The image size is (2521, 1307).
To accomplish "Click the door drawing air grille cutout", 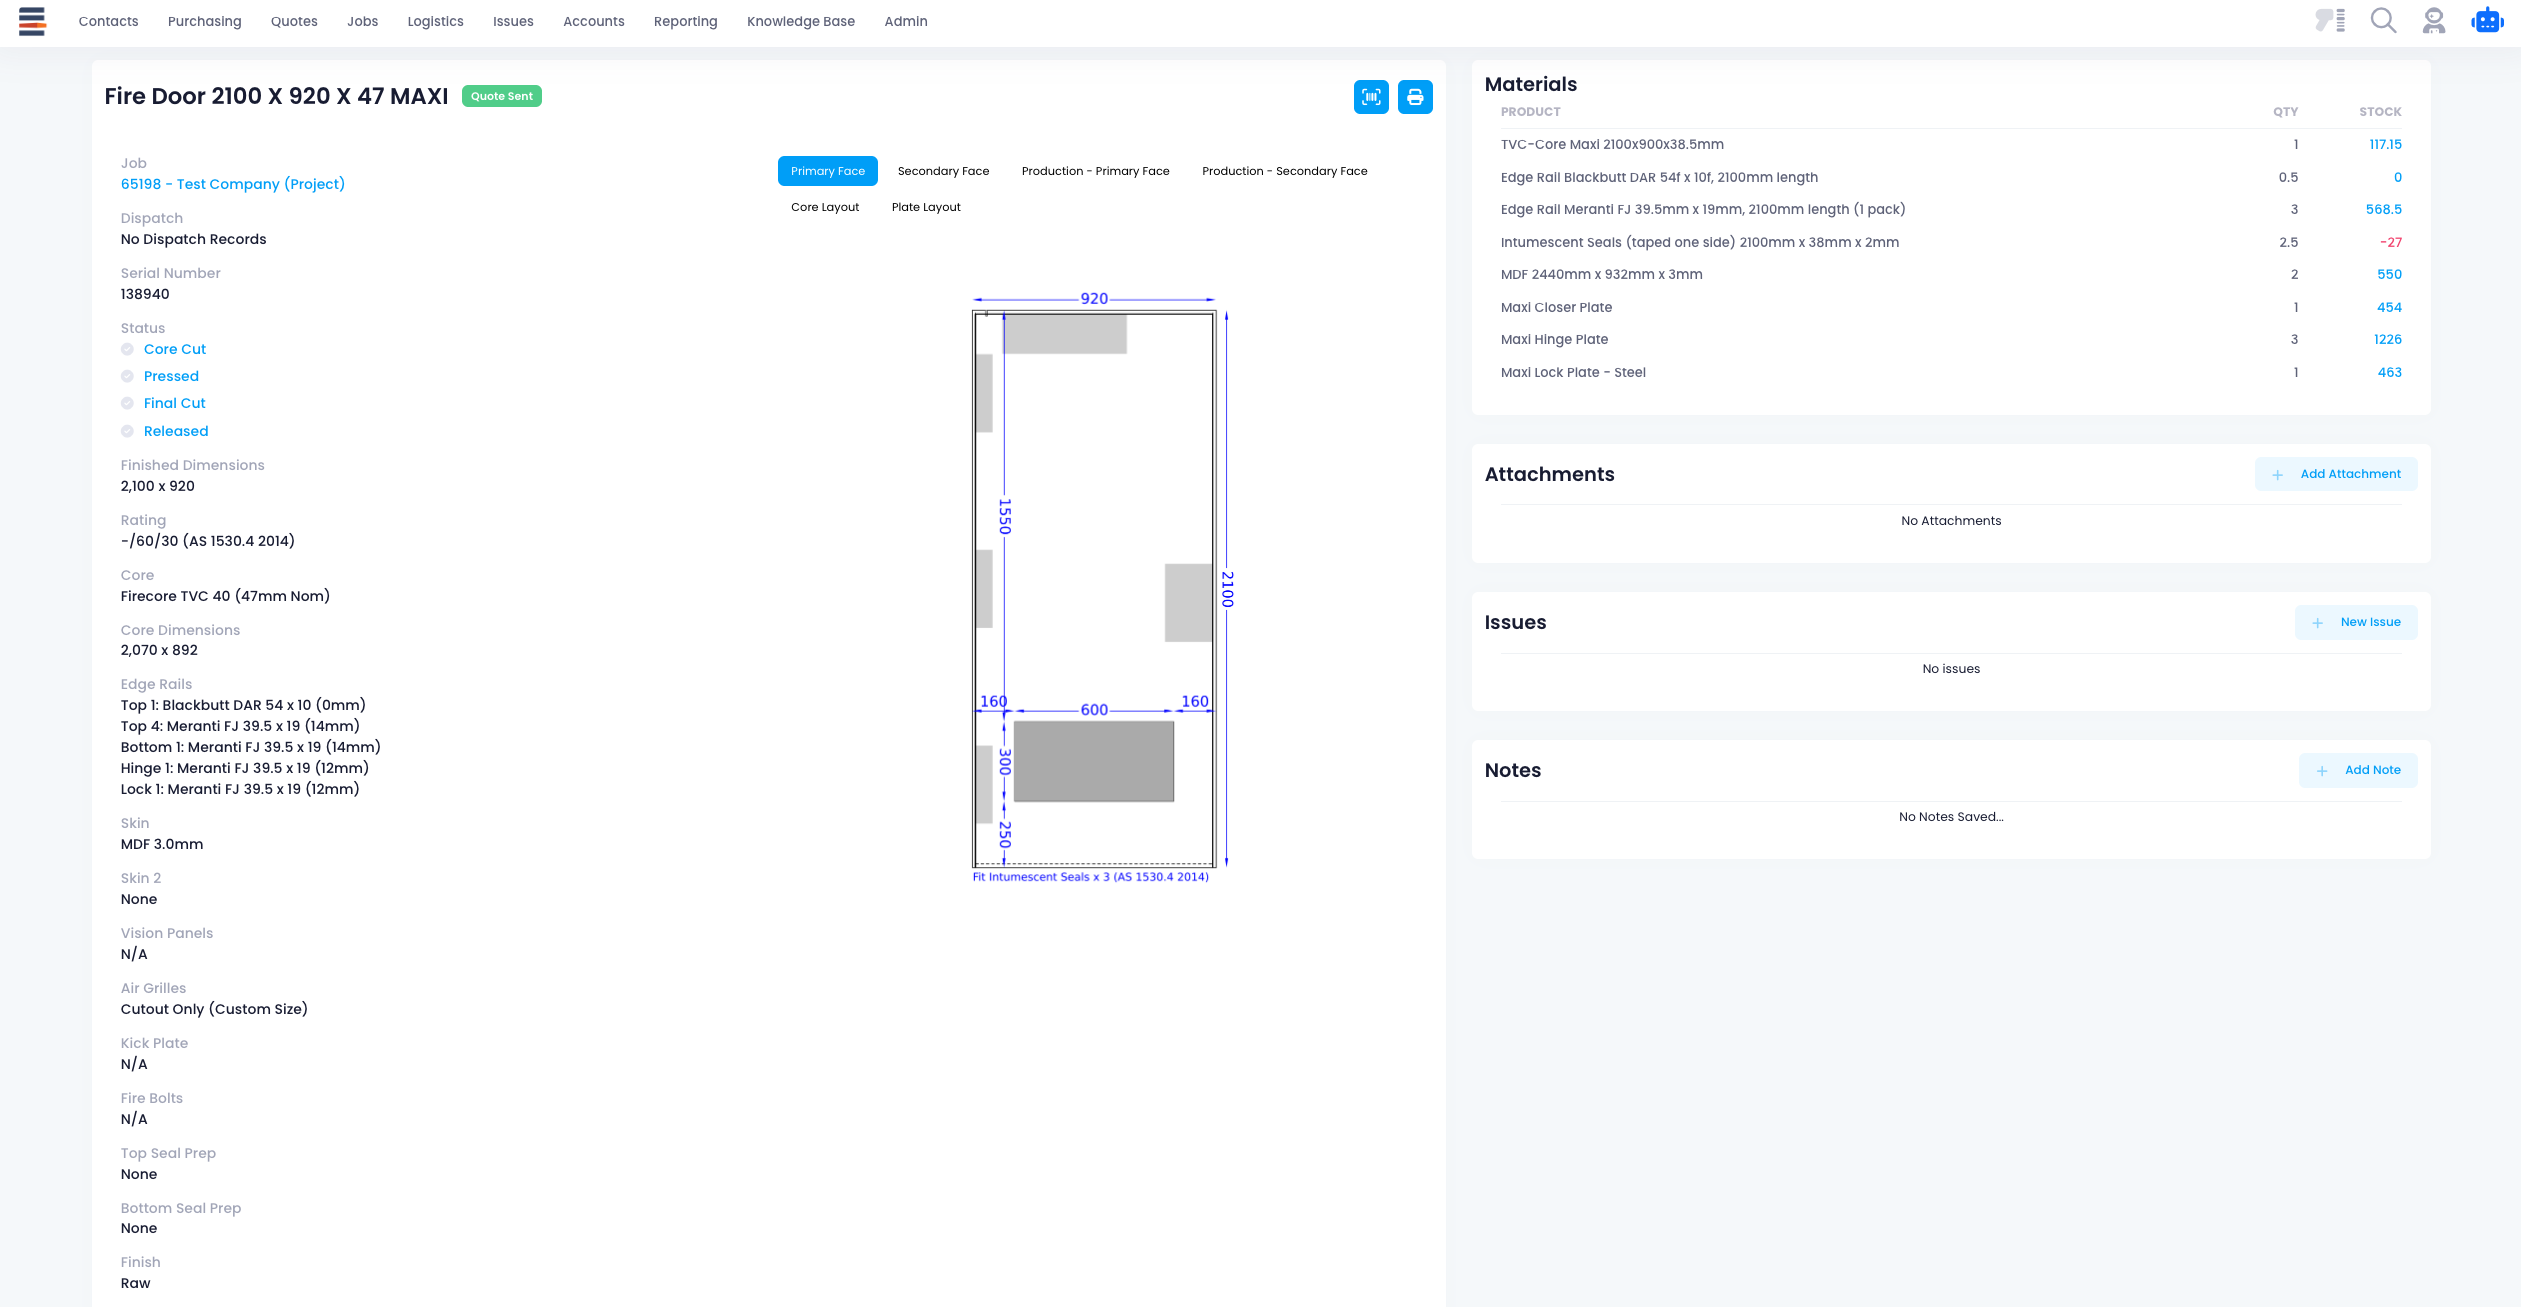I will (x=1094, y=761).
